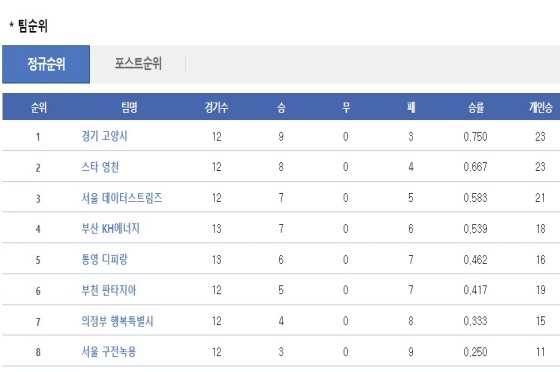The height and width of the screenshot is (372, 560).
Task: Open the 스타 영천 team link
Action: (x=100, y=167)
